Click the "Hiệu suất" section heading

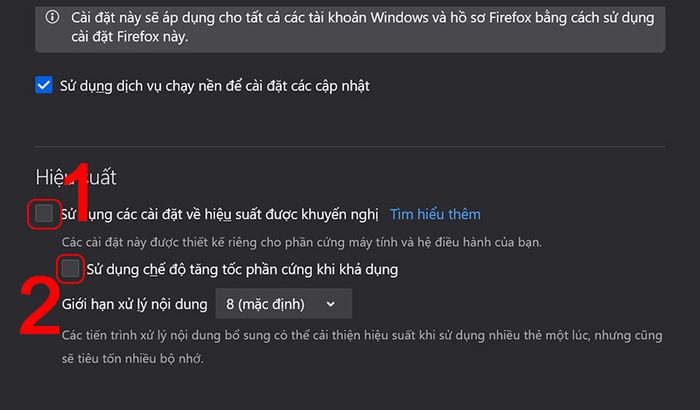76,177
